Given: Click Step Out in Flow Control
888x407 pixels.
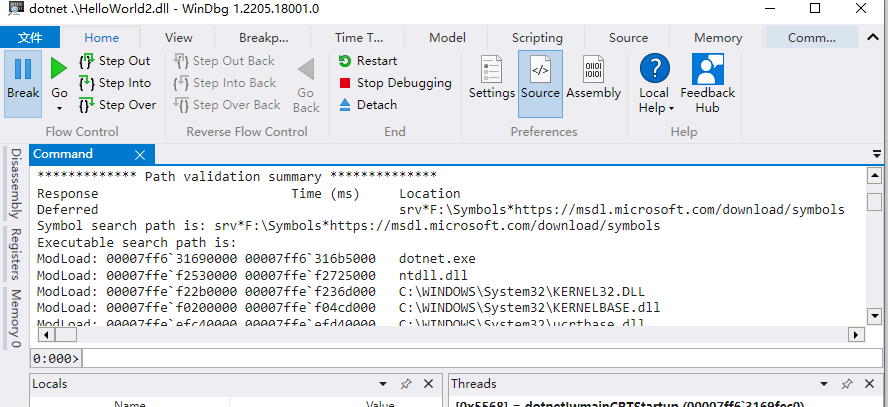Looking at the screenshot, I should (x=116, y=61).
